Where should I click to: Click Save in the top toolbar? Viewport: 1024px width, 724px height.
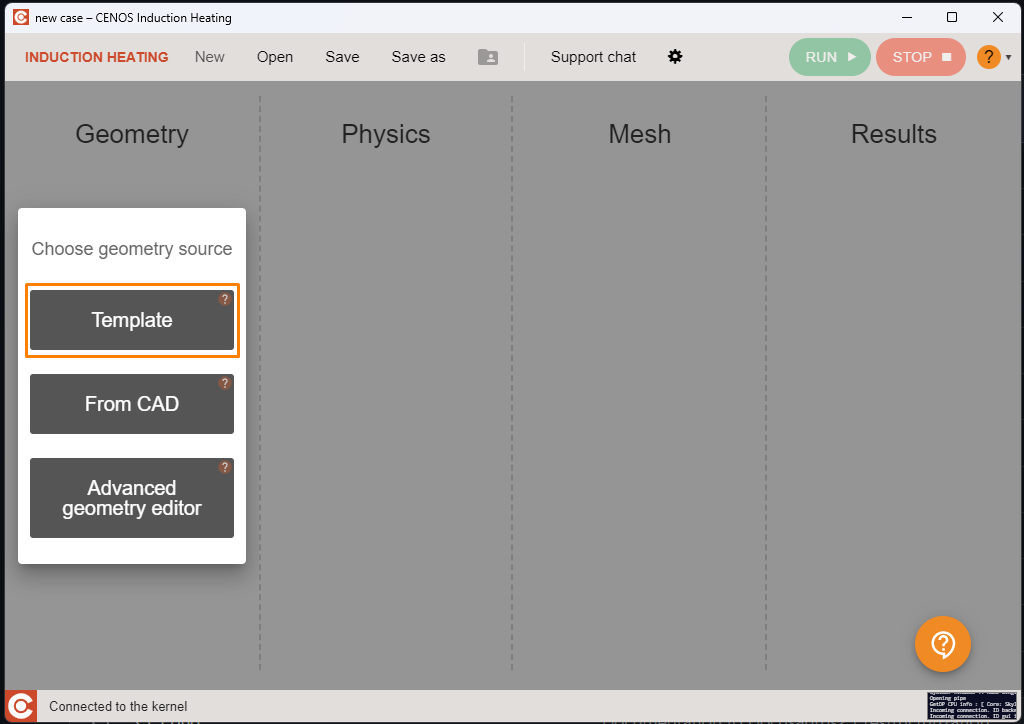click(x=342, y=57)
